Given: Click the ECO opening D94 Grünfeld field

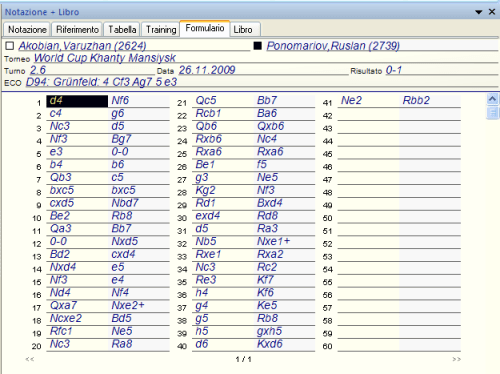Looking at the screenshot, I should pyautogui.click(x=101, y=82).
